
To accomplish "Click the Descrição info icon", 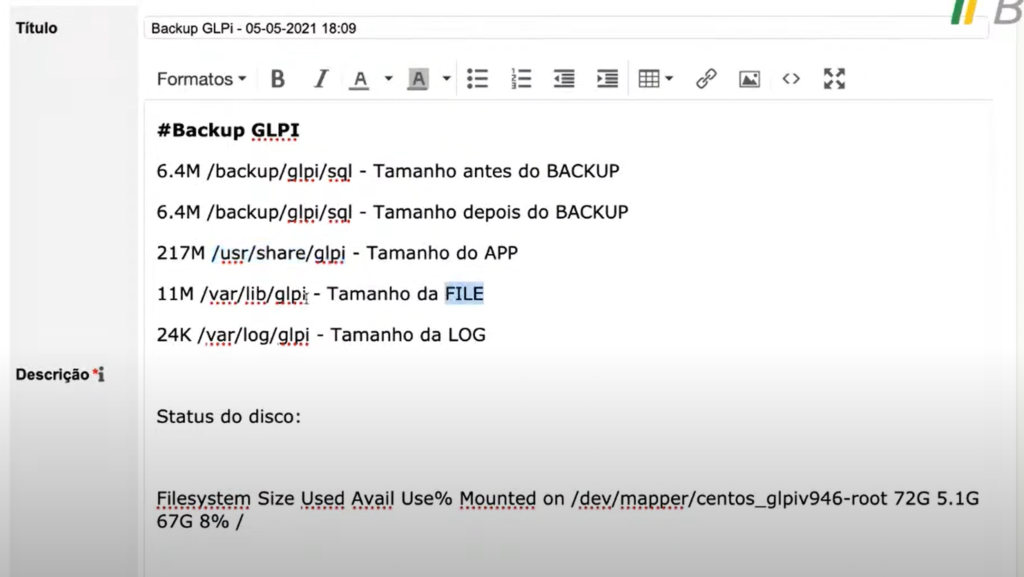I will 101,375.
